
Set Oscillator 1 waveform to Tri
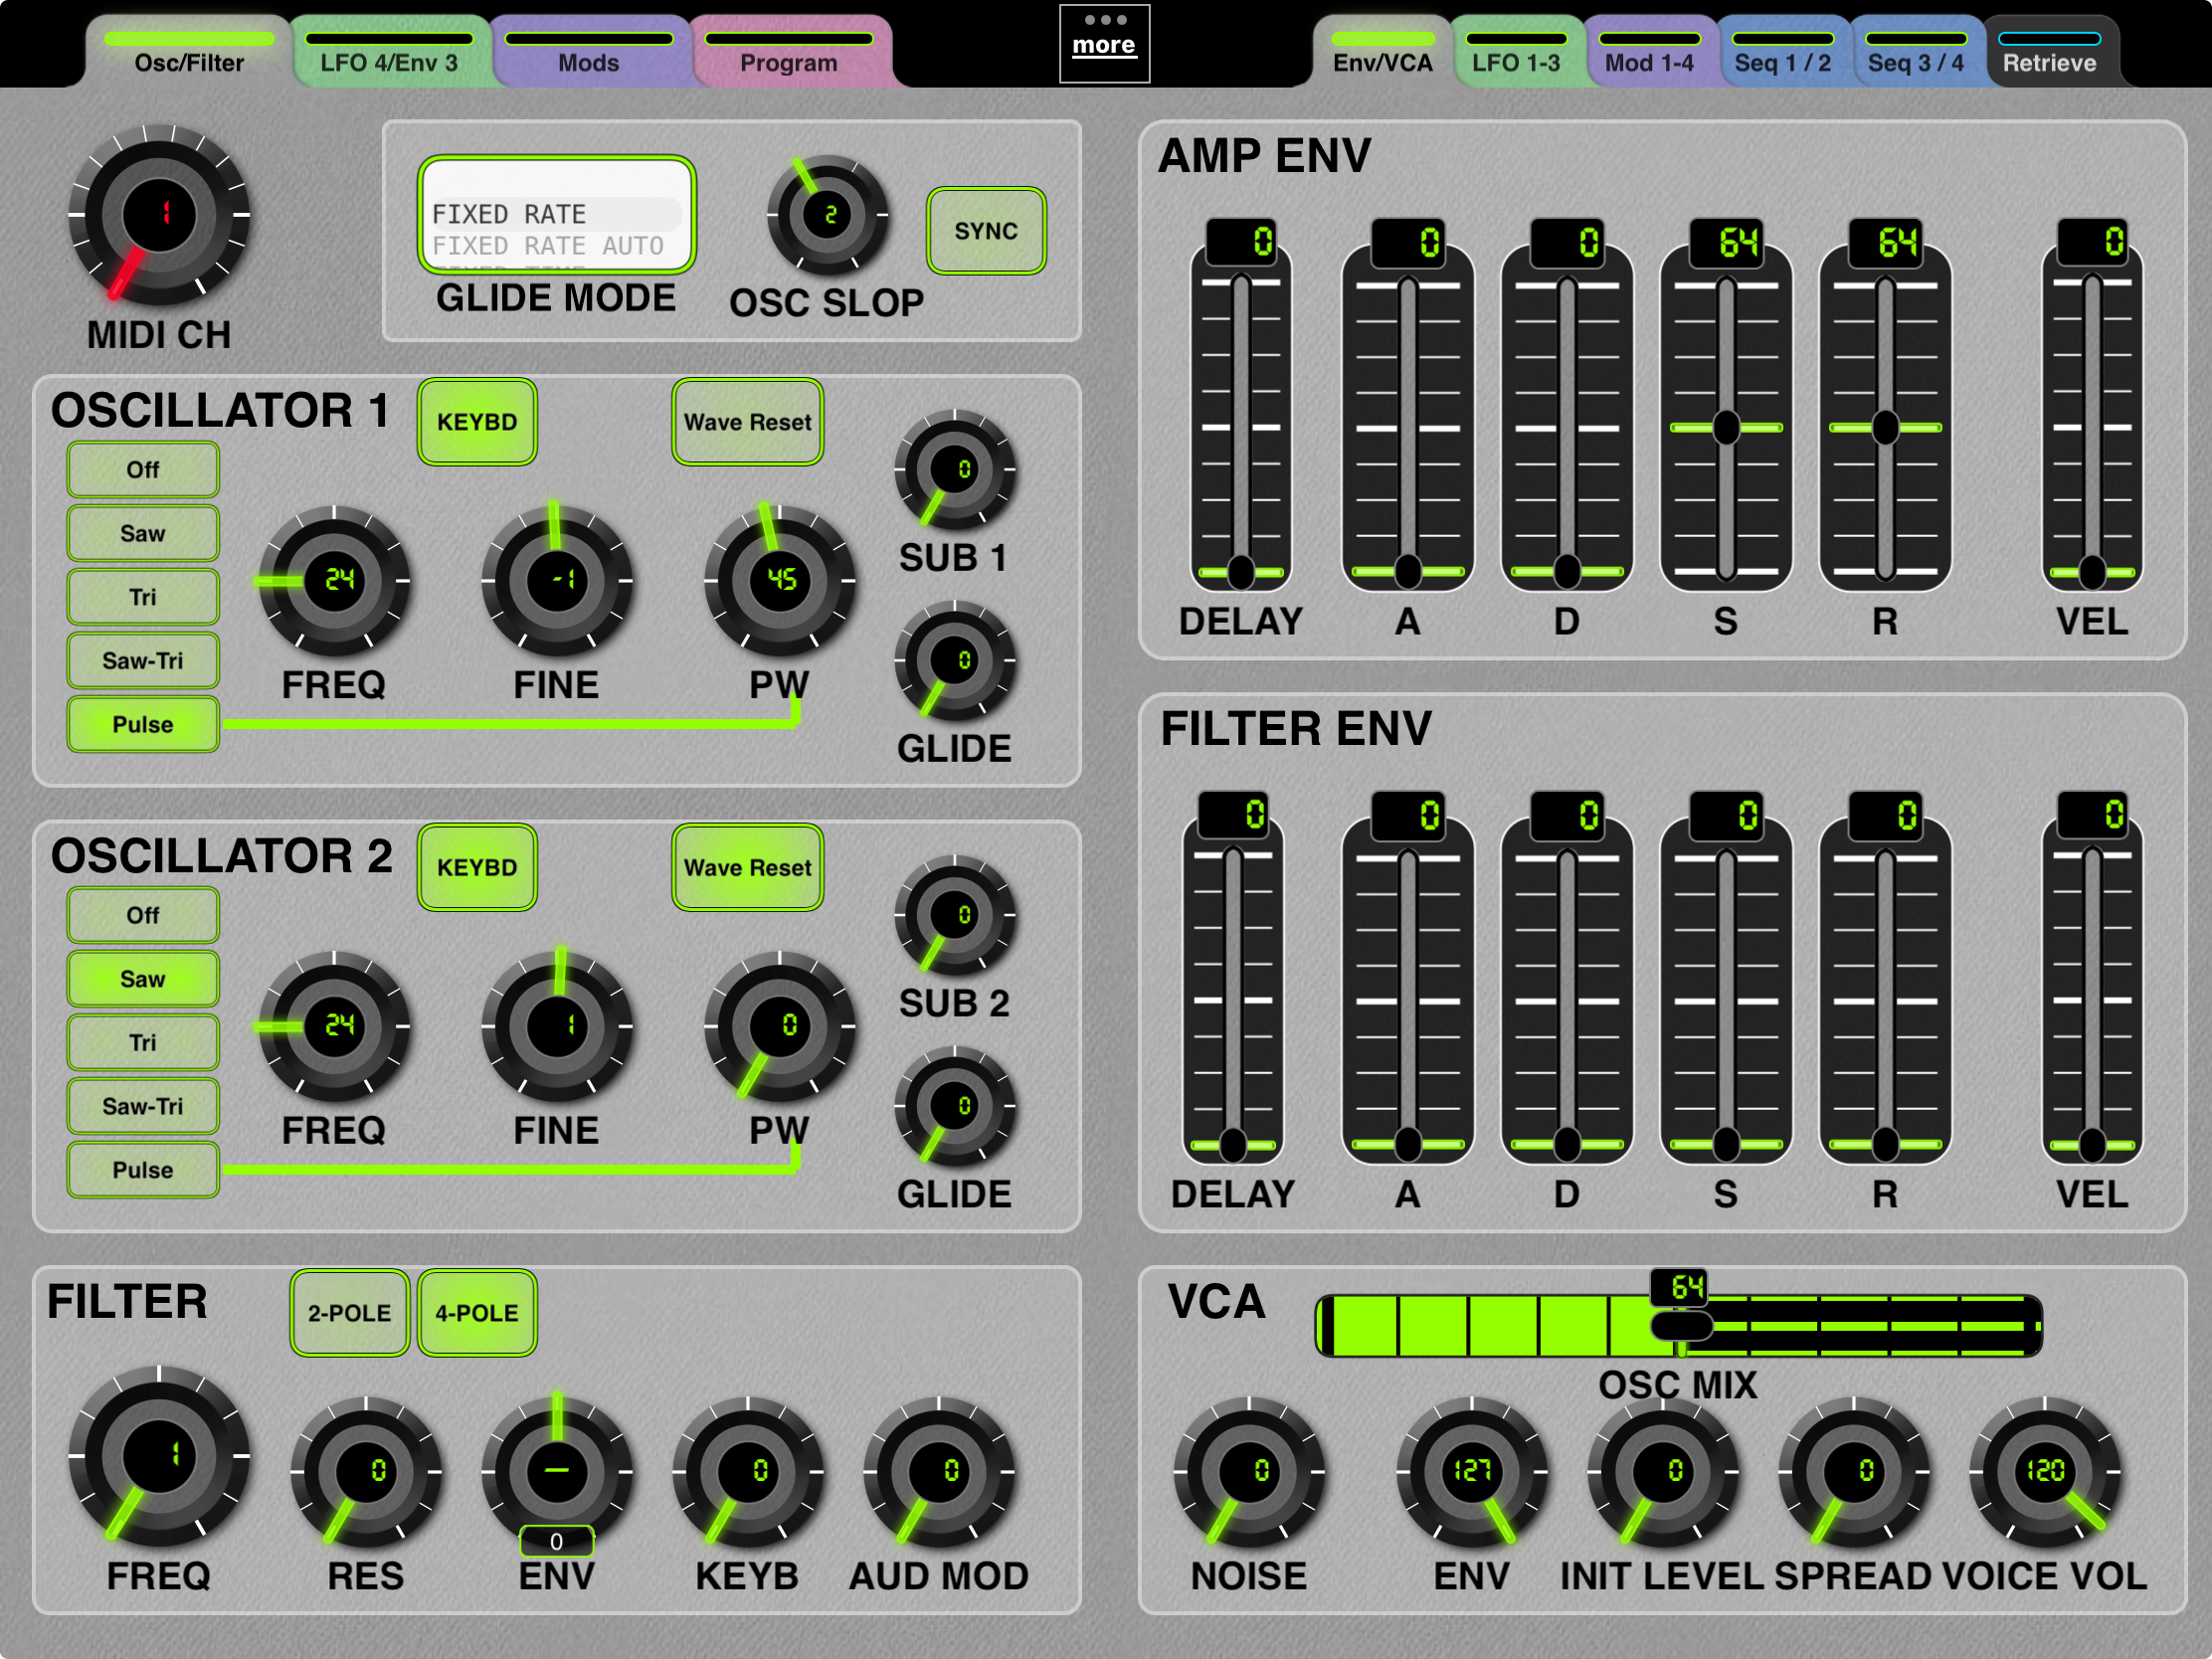point(143,597)
